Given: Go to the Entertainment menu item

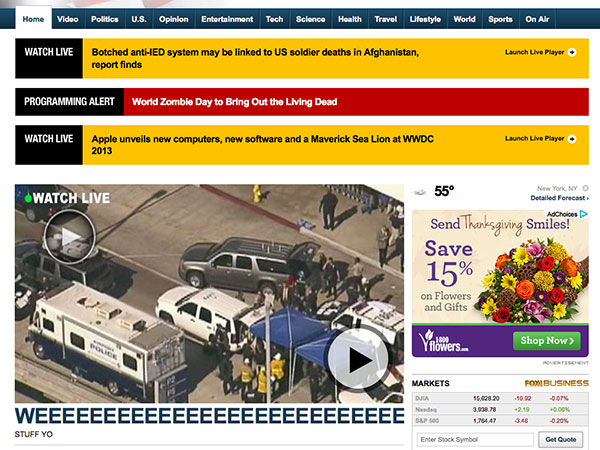Looking at the screenshot, I should tap(227, 19).
